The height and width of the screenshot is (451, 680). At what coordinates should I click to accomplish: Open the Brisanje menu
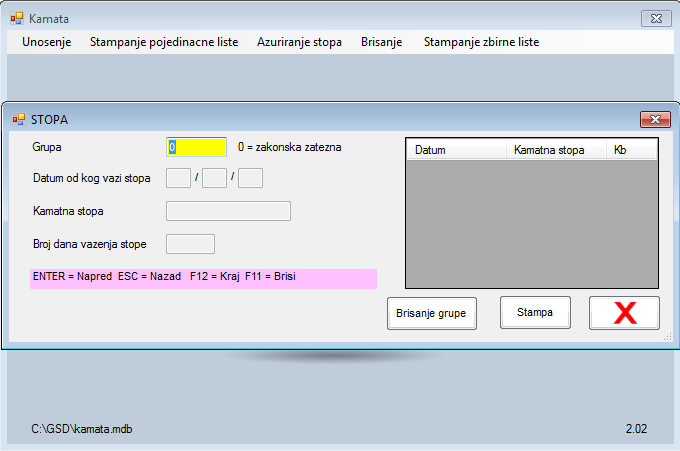click(381, 42)
